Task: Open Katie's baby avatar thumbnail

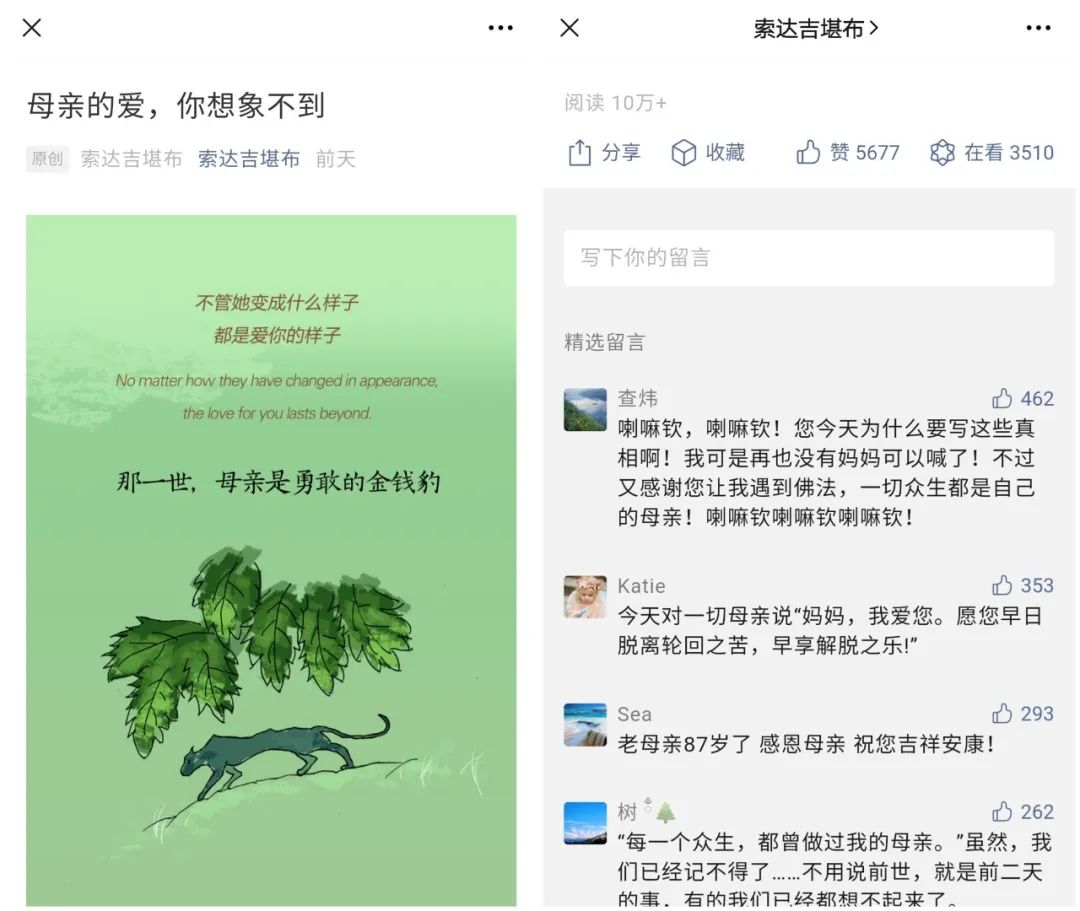Action: pos(585,597)
